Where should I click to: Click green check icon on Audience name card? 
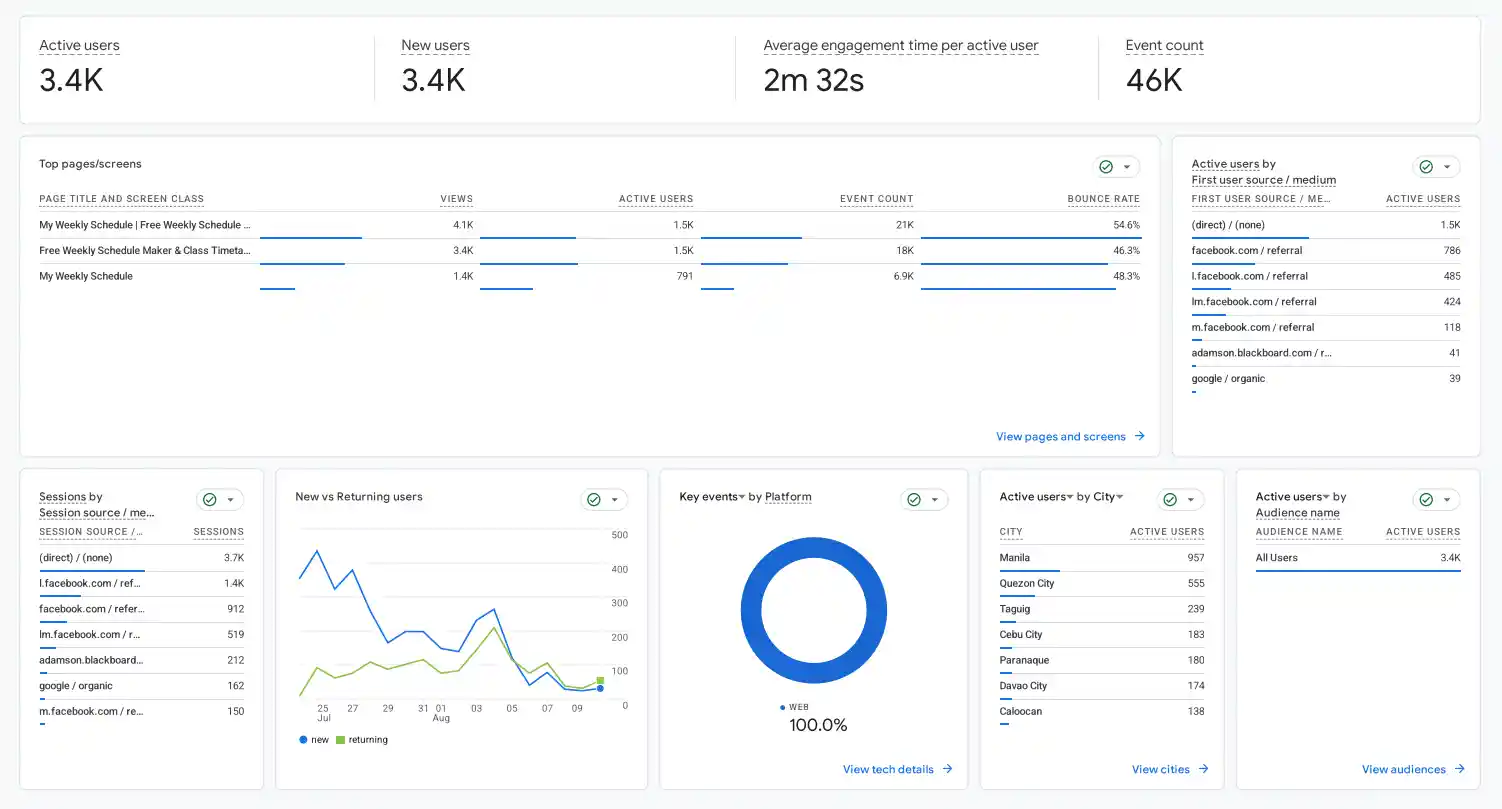[x=1426, y=500]
